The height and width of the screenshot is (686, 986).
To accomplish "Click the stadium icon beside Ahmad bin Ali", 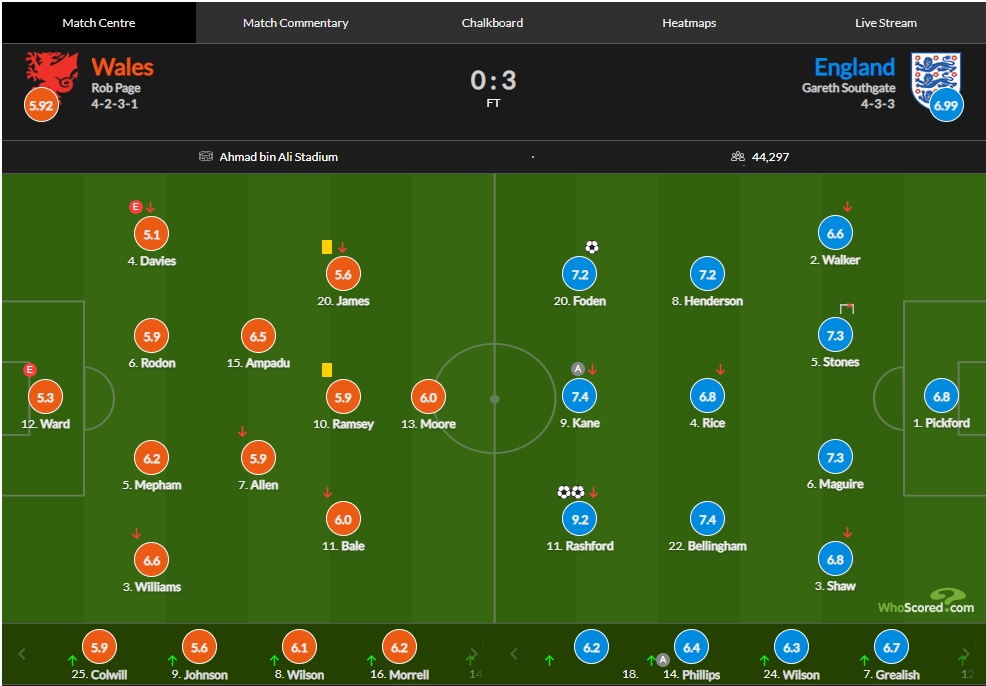I will (x=206, y=157).
